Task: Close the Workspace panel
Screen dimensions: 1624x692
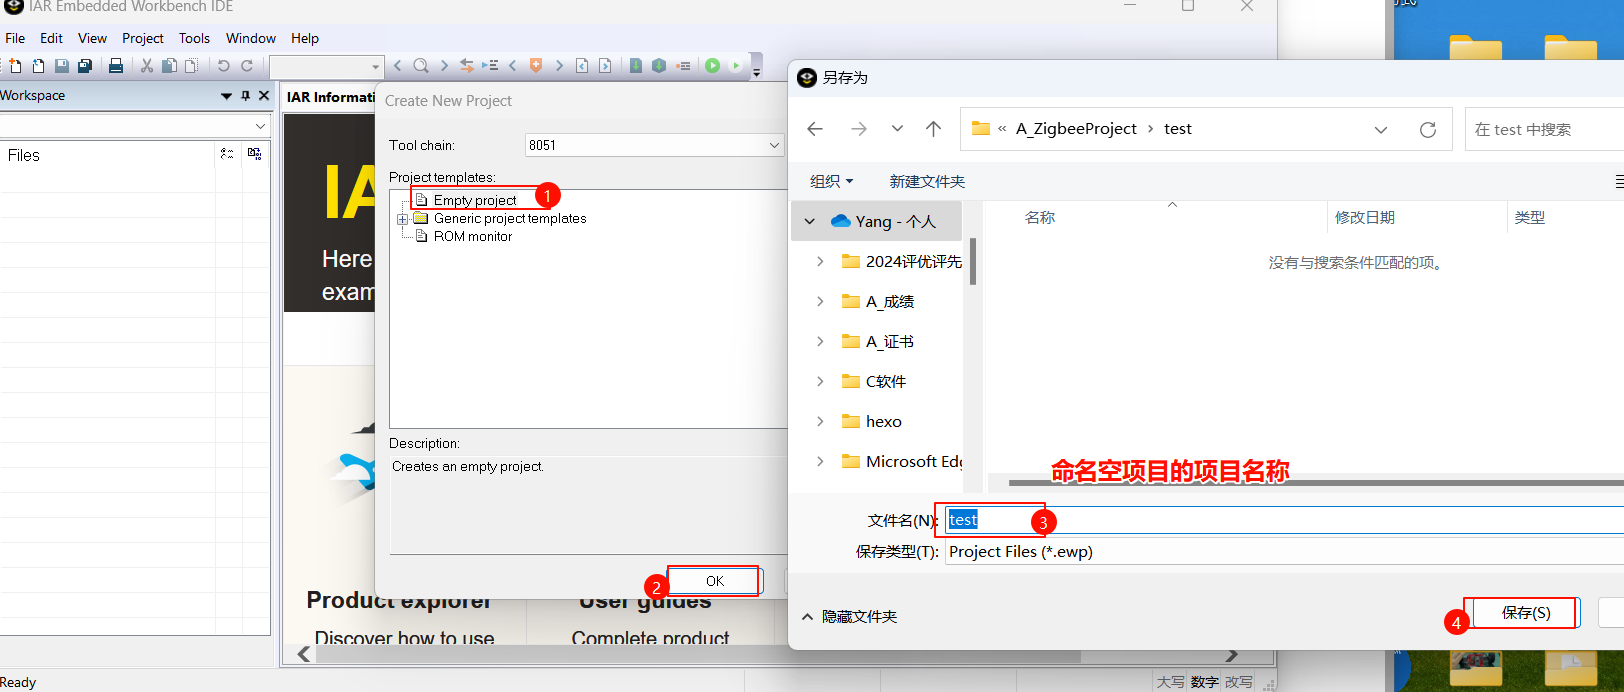Action: (264, 96)
